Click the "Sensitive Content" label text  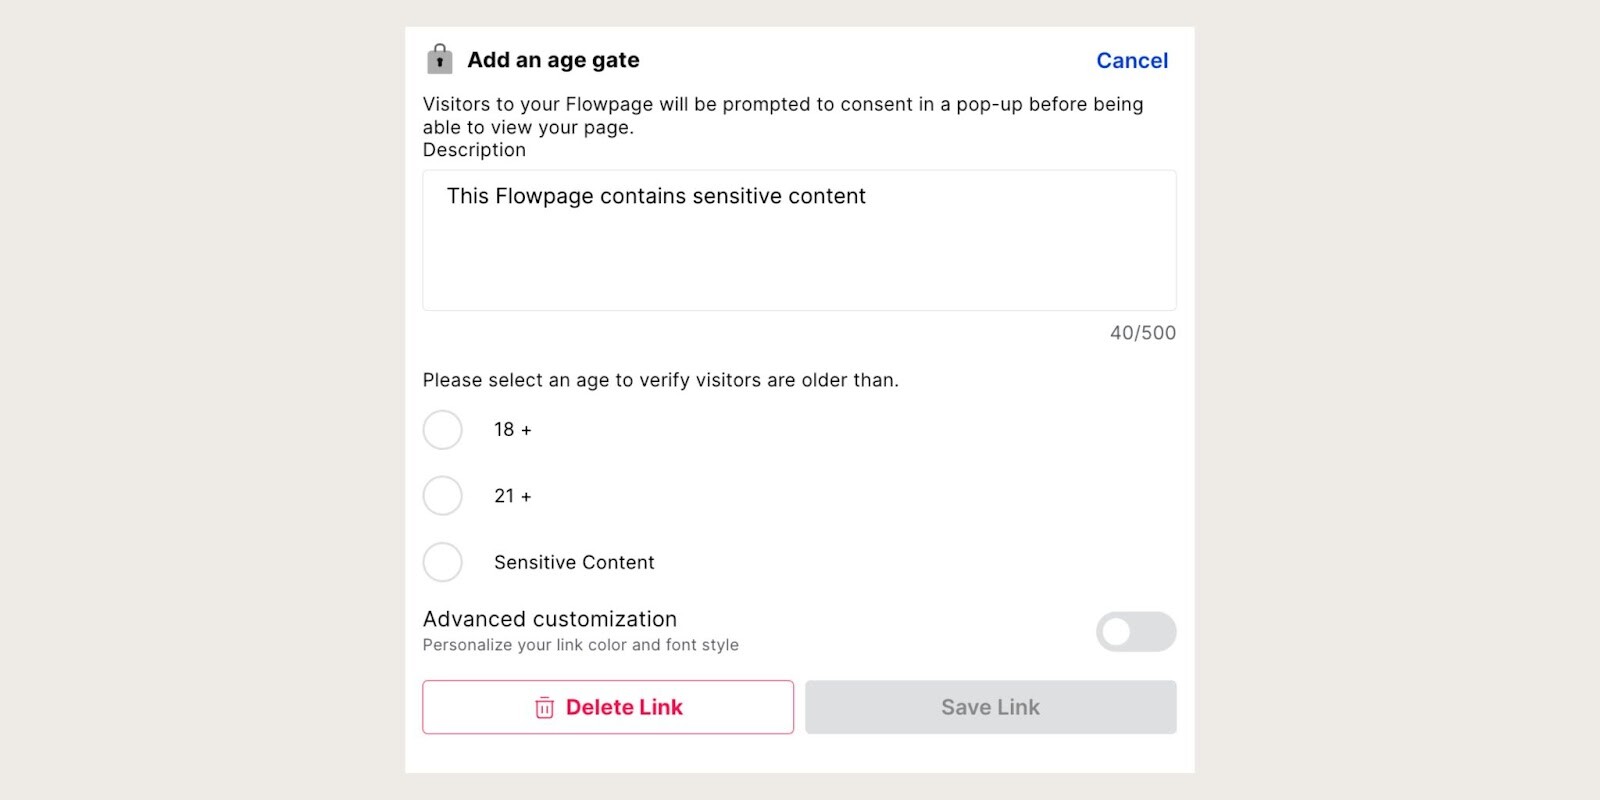click(574, 562)
